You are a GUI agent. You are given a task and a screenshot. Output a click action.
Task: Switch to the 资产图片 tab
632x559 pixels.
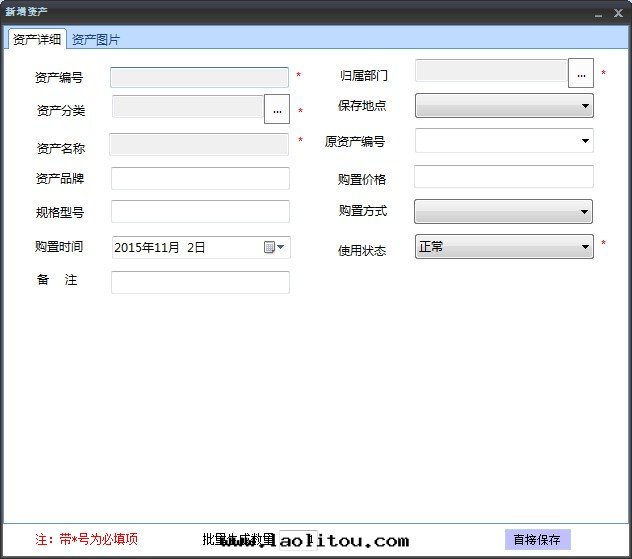pyautogui.click(x=96, y=40)
